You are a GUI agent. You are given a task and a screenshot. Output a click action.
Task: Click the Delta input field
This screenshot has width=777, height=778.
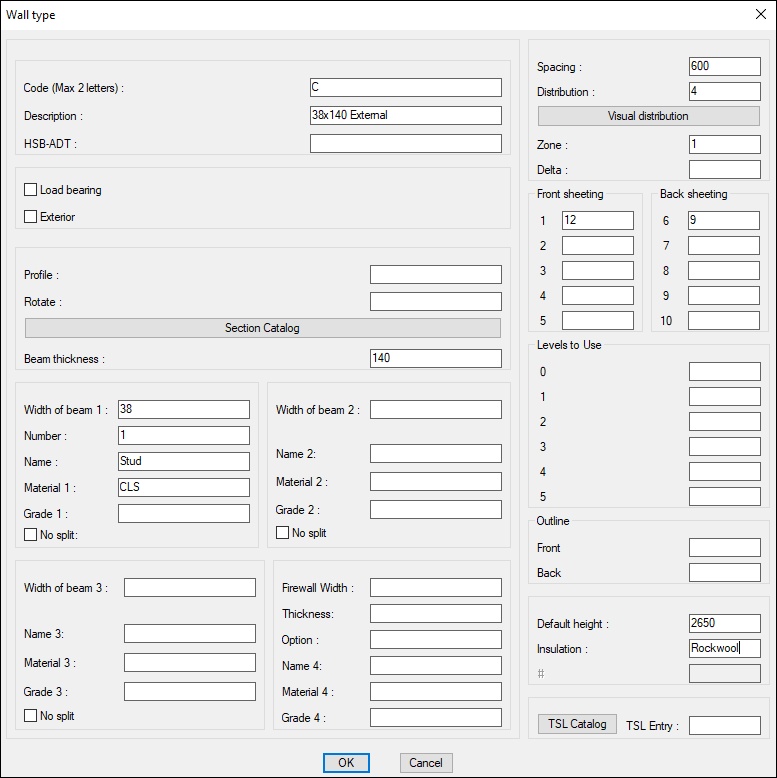(x=724, y=169)
